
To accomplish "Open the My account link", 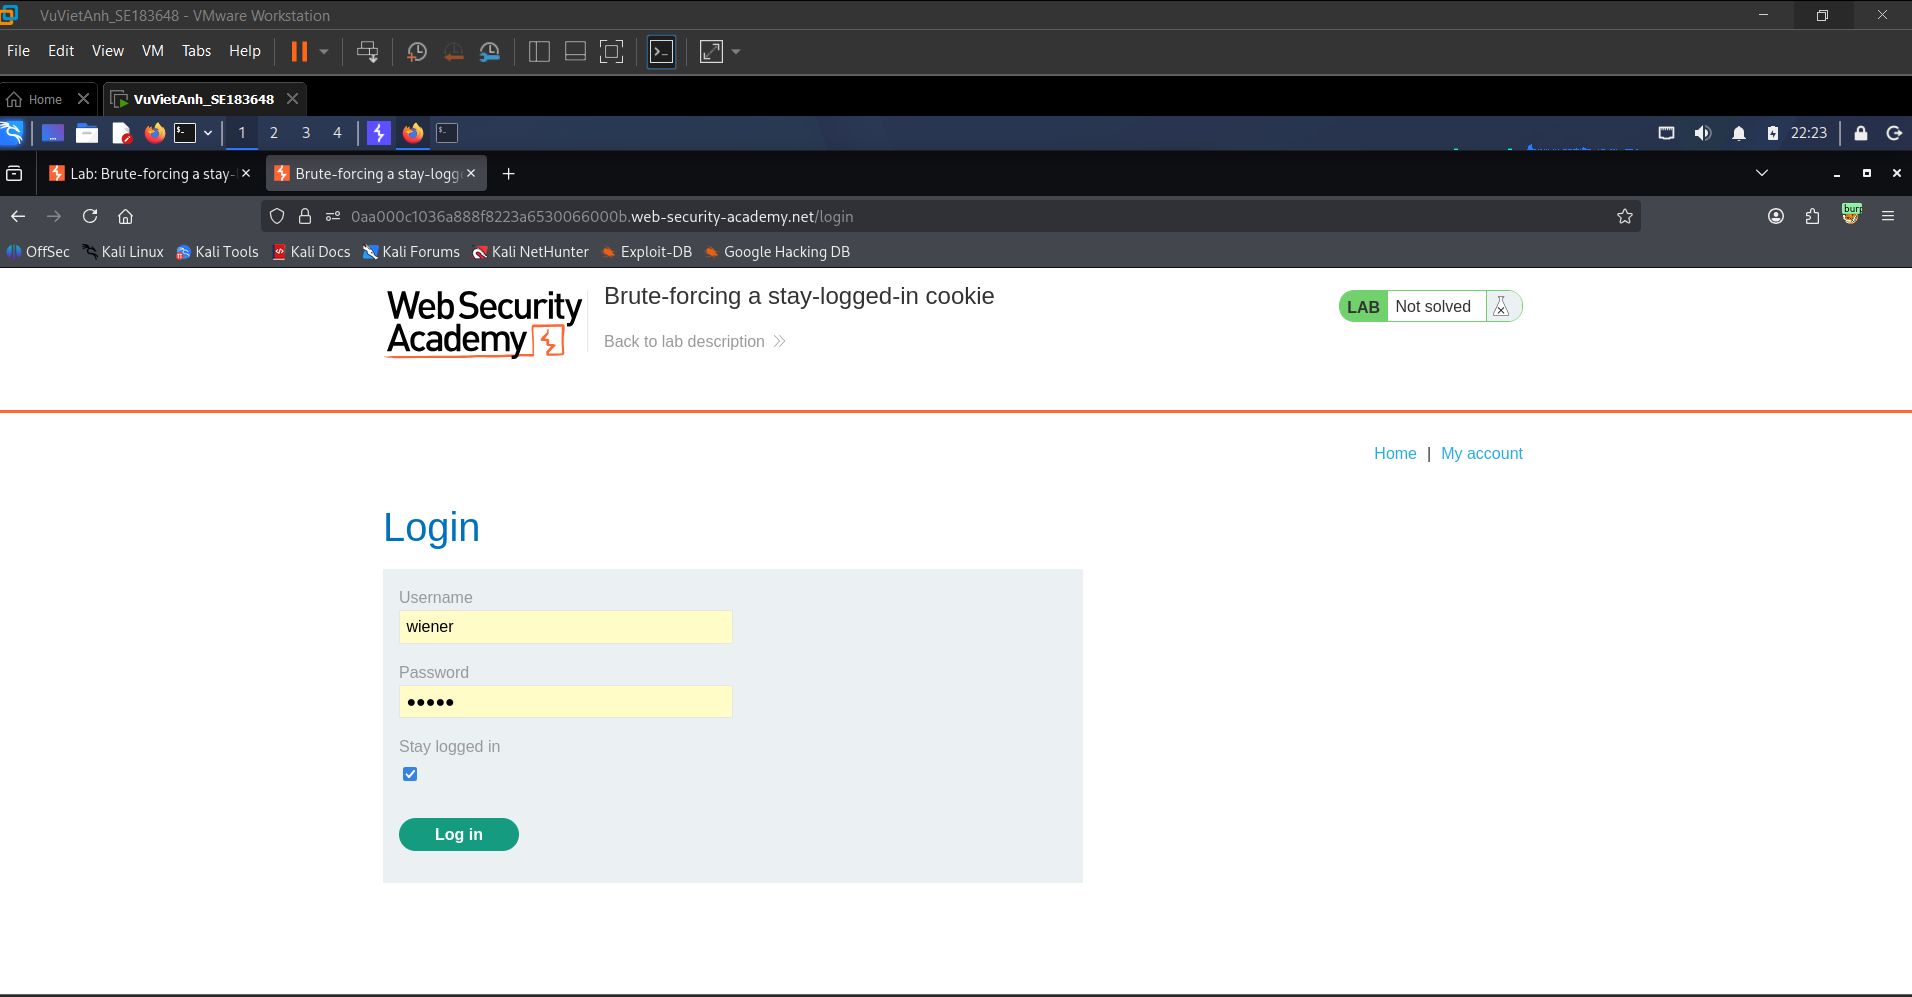I will tap(1482, 454).
